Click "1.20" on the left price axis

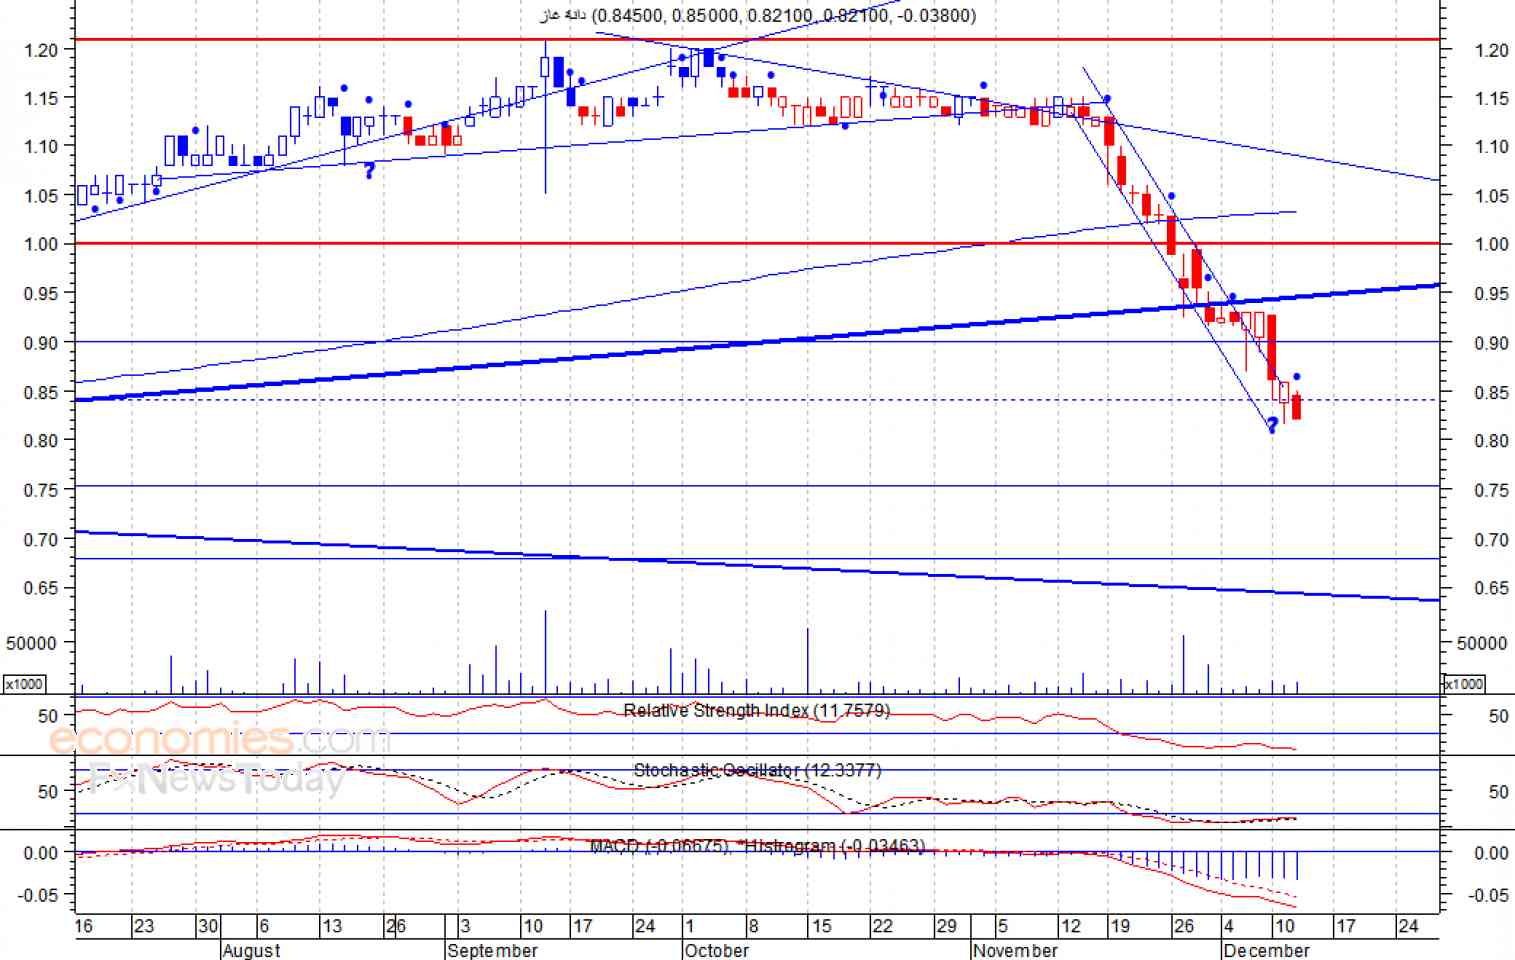[42, 49]
